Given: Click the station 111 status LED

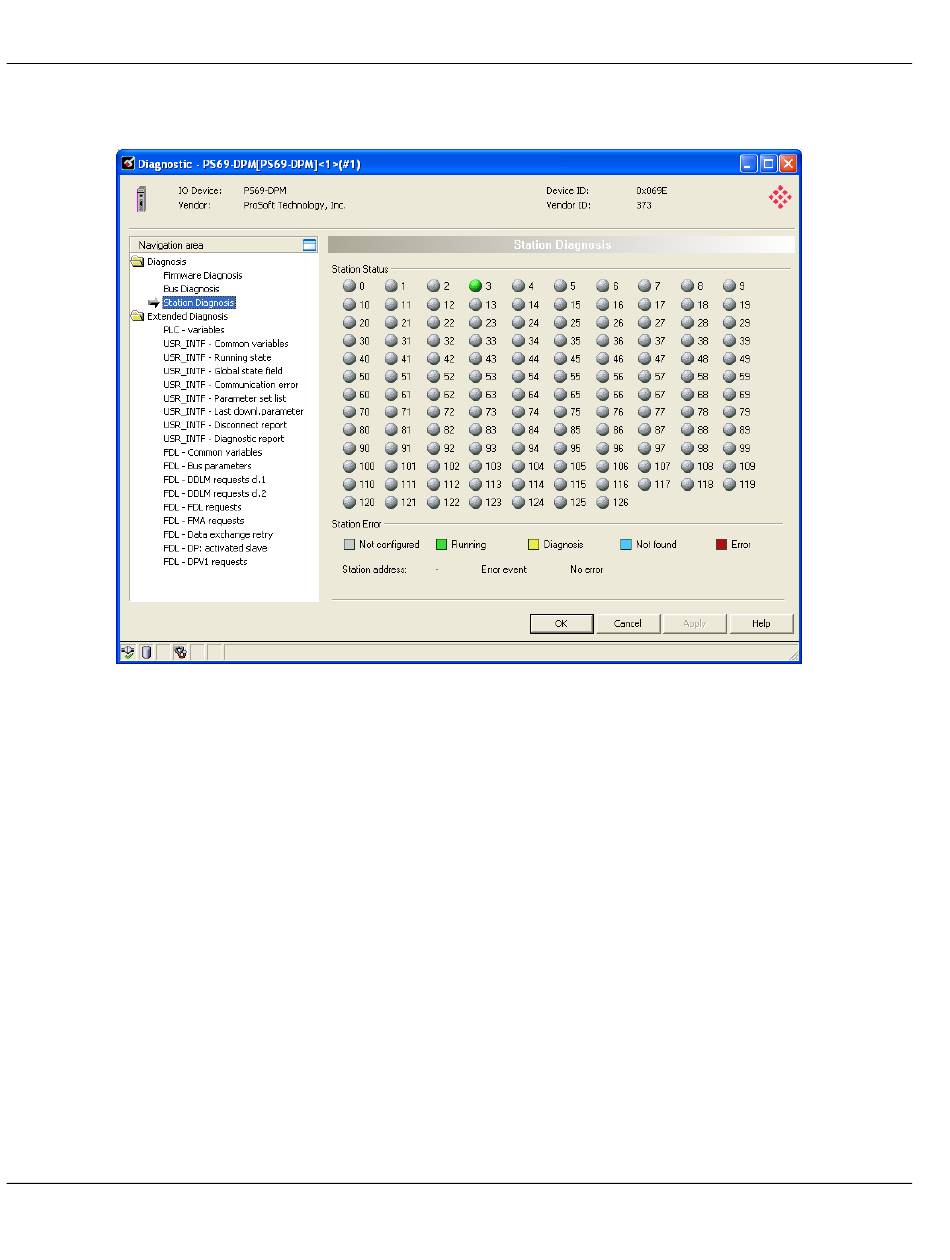Looking at the screenshot, I should pyautogui.click(x=391, y=485).
